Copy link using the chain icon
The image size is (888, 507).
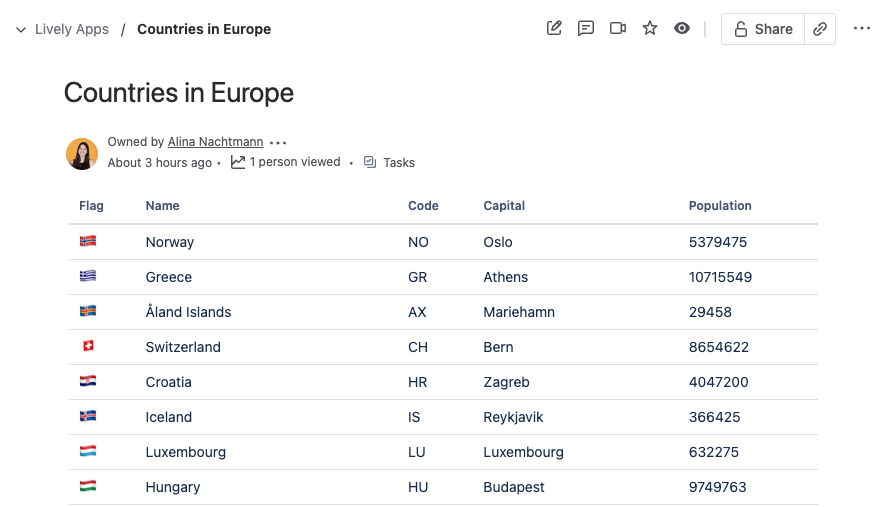point(820,29)
